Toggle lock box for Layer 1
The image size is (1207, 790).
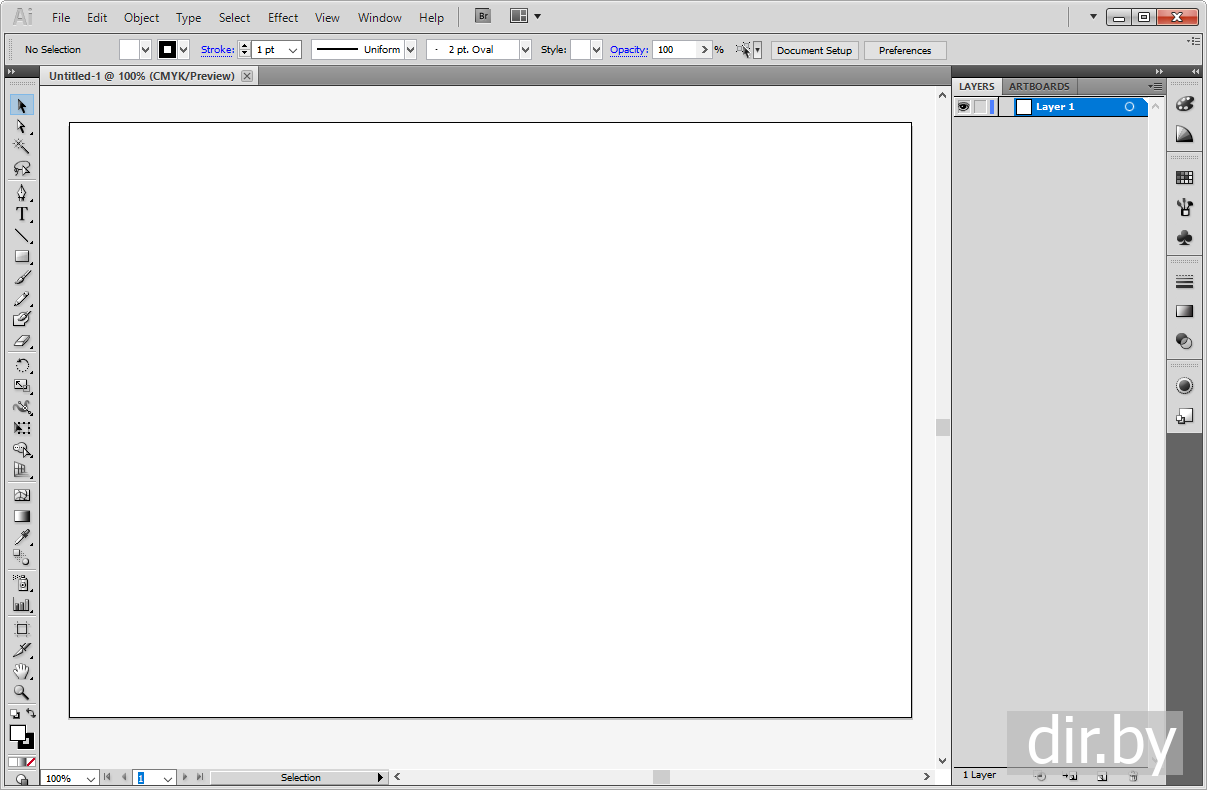coord(980,107)
